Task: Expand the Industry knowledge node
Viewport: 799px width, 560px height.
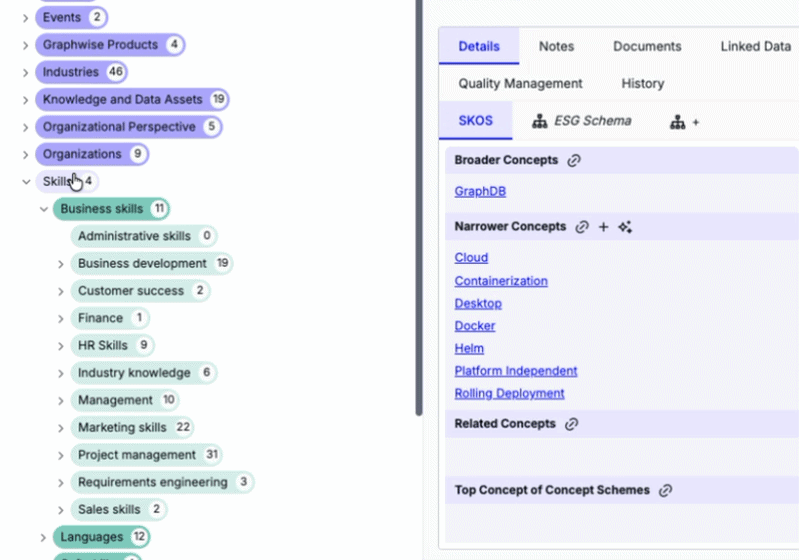Action: pyautogui.click(x=61, y=374)
